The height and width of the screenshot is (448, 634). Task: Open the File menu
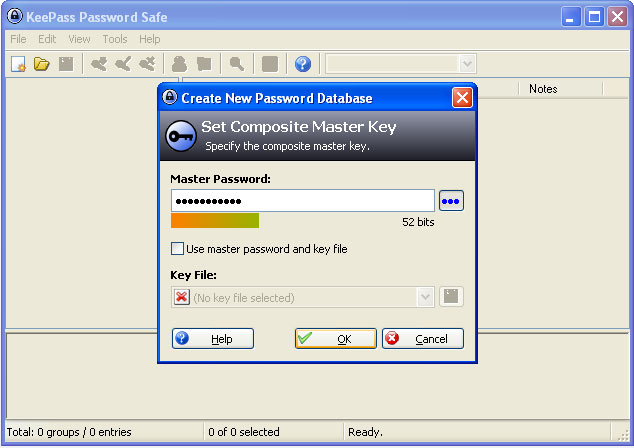click(18, 39)
